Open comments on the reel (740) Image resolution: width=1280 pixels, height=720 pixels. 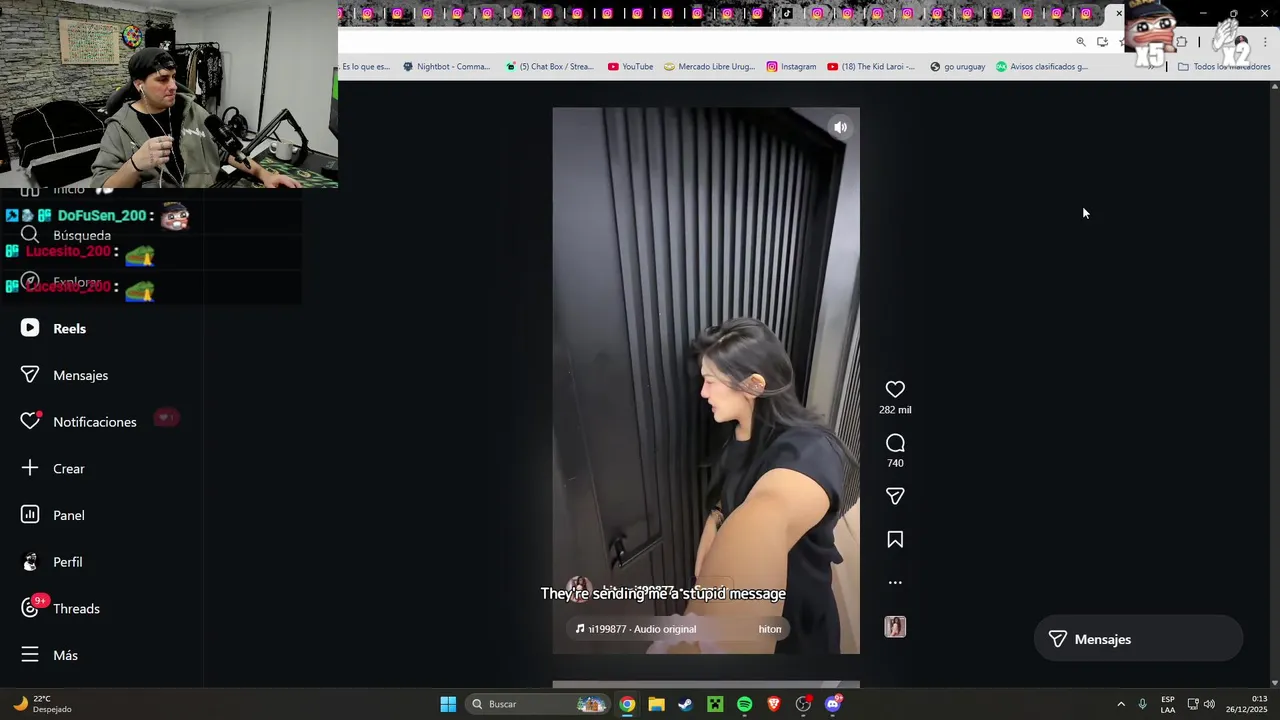coord(895,443)
